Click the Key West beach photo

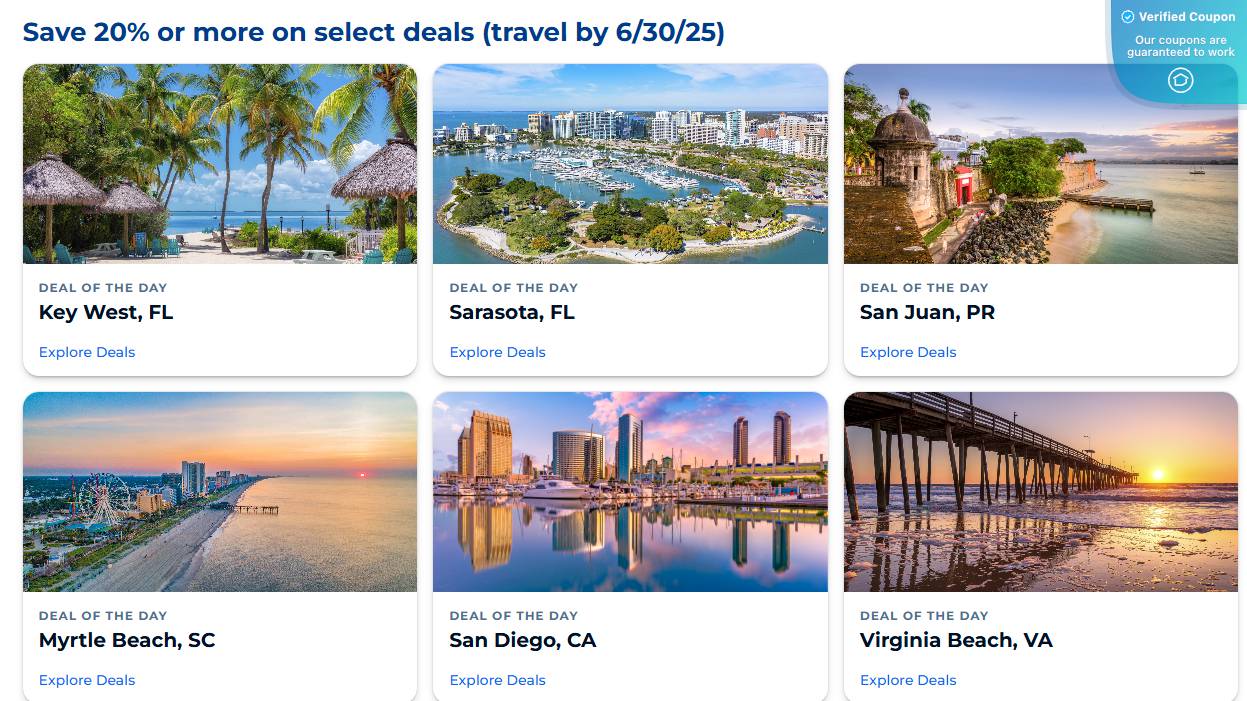(220, 163)
